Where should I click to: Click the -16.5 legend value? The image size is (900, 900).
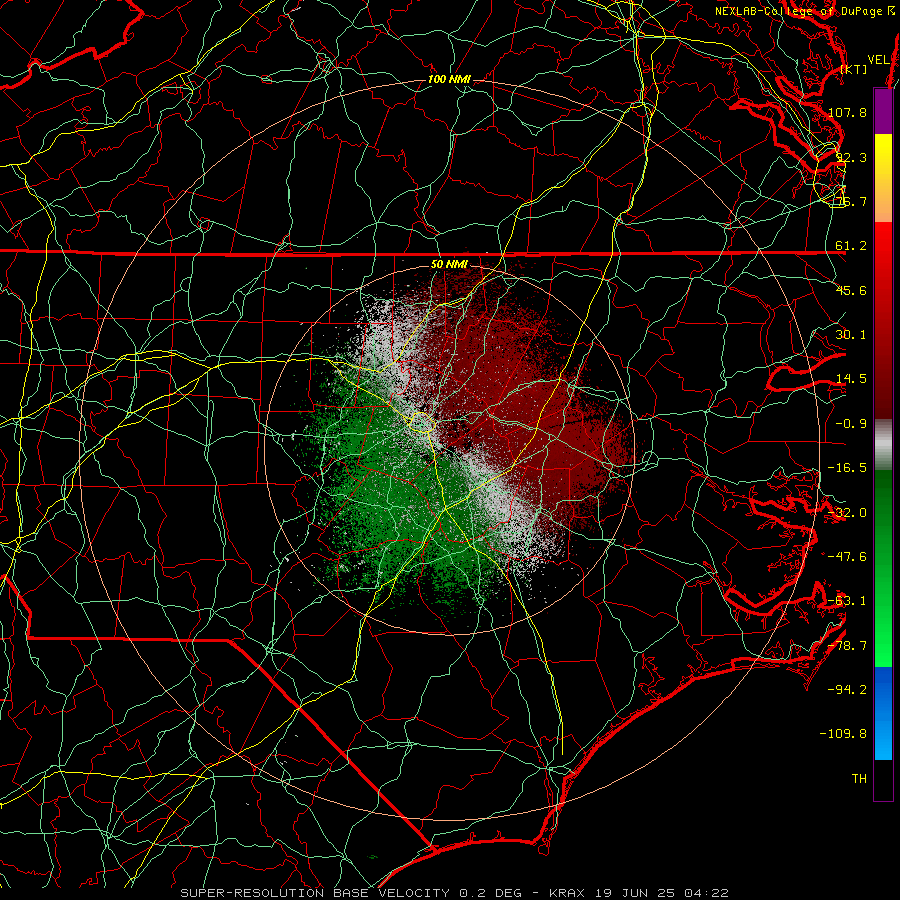click(847, 468)
